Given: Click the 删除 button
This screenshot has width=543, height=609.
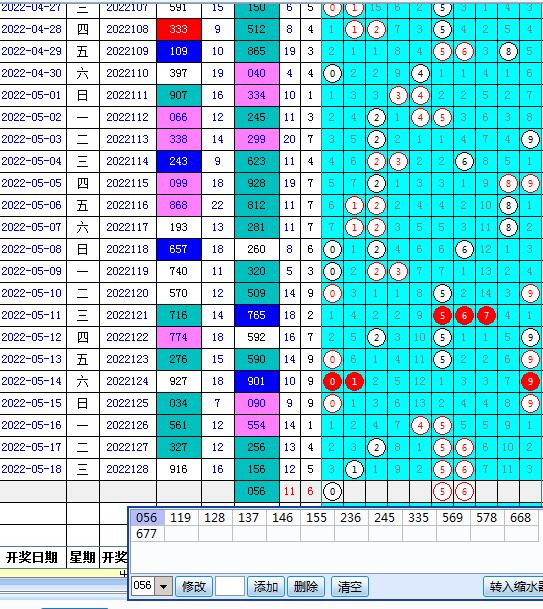Looking at the screenshot, I should tap(306, 586).
